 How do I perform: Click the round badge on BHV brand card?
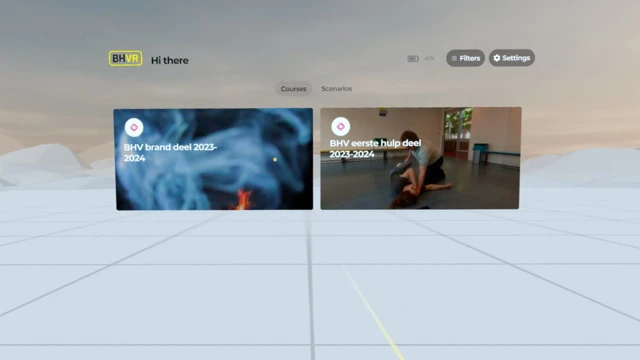pyautogui.click(x=134, y=127)
